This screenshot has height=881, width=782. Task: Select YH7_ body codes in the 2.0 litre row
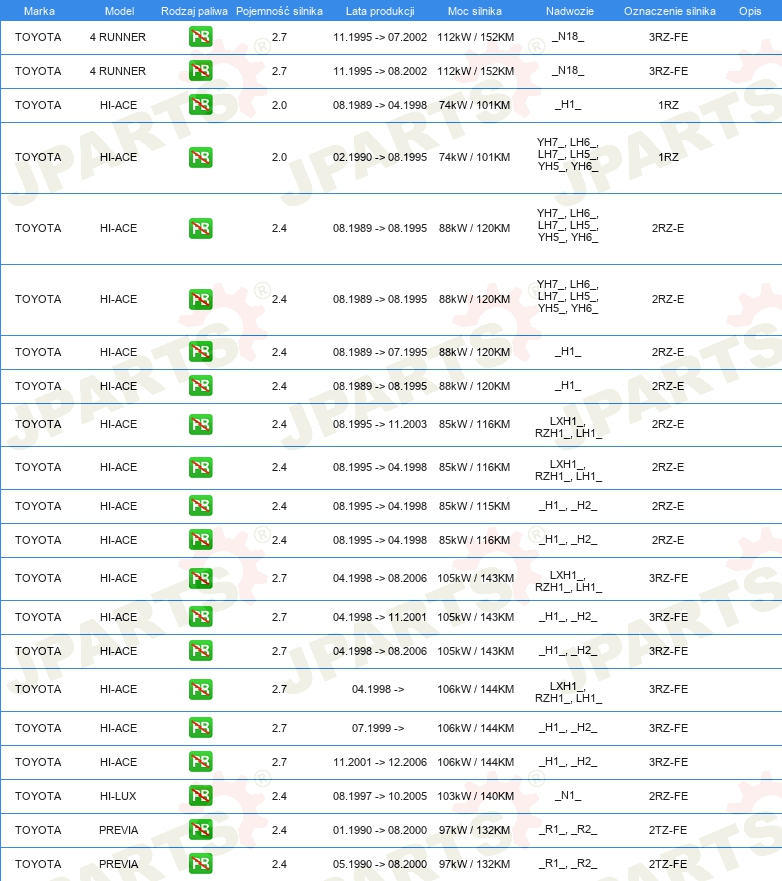click(x=568, y=155)
